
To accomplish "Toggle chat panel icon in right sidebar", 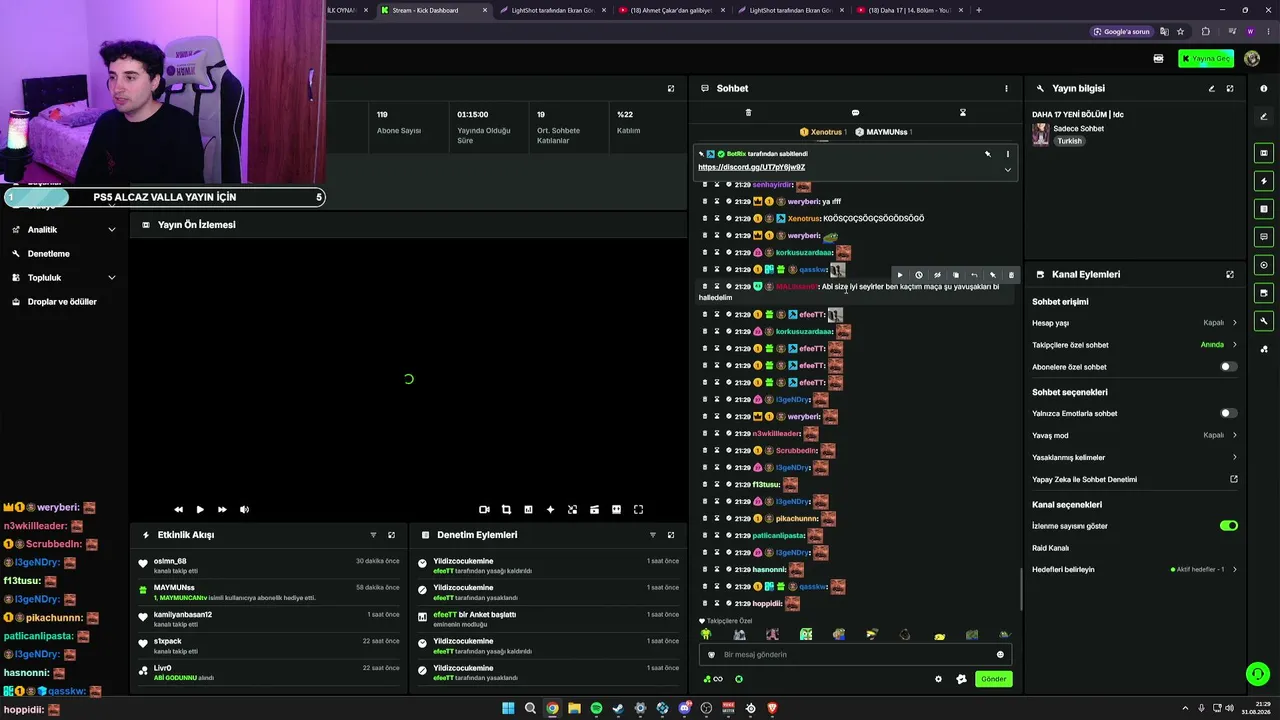I will pyautogui.click(x=1264, y=237).
